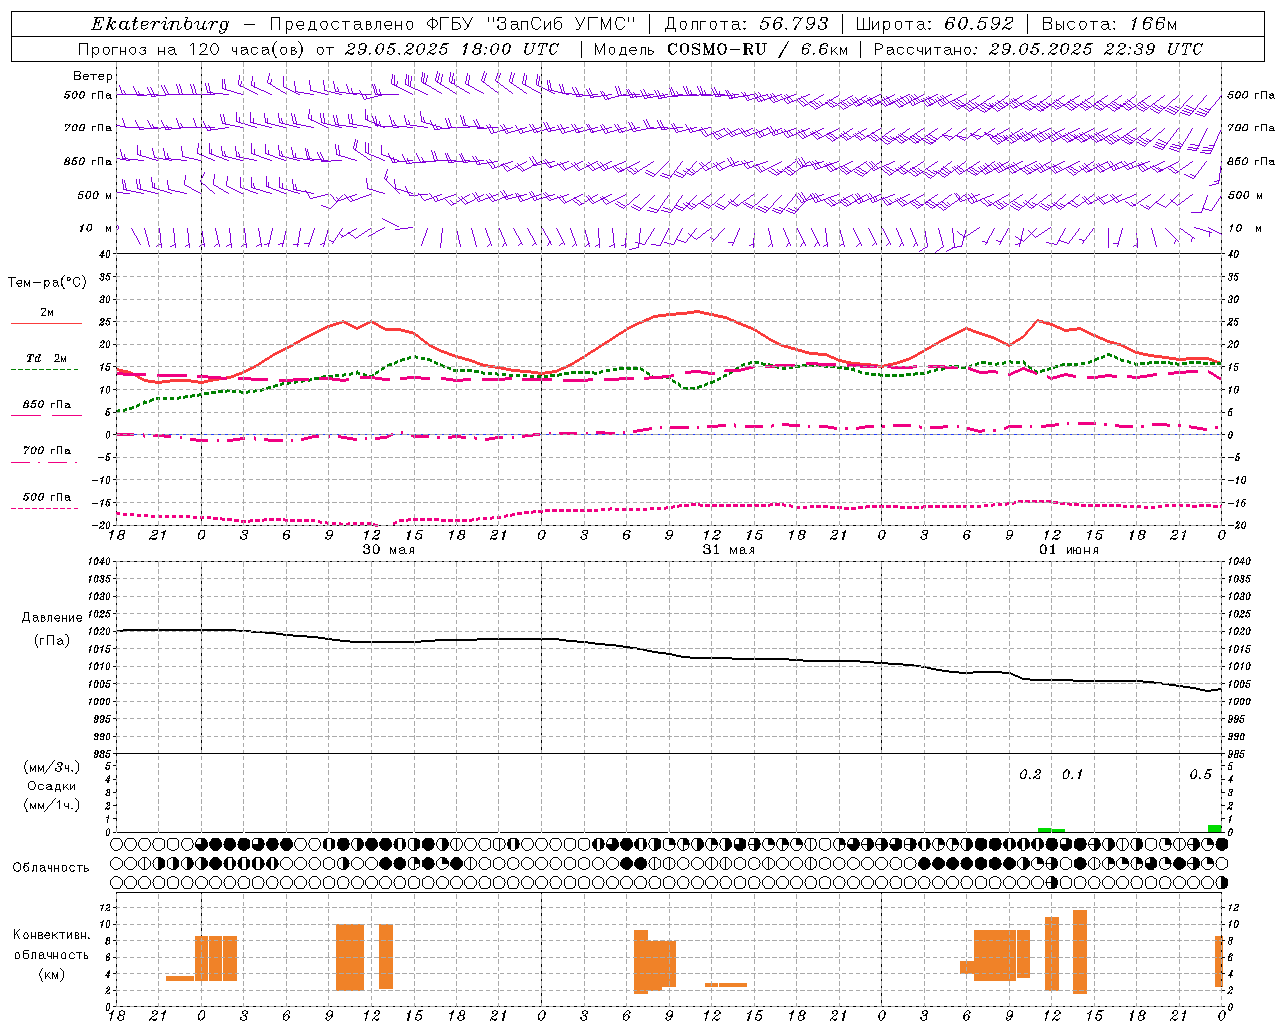Select the "01 июня" date label
The image size is (1280, 1024).
[1069, 550]
